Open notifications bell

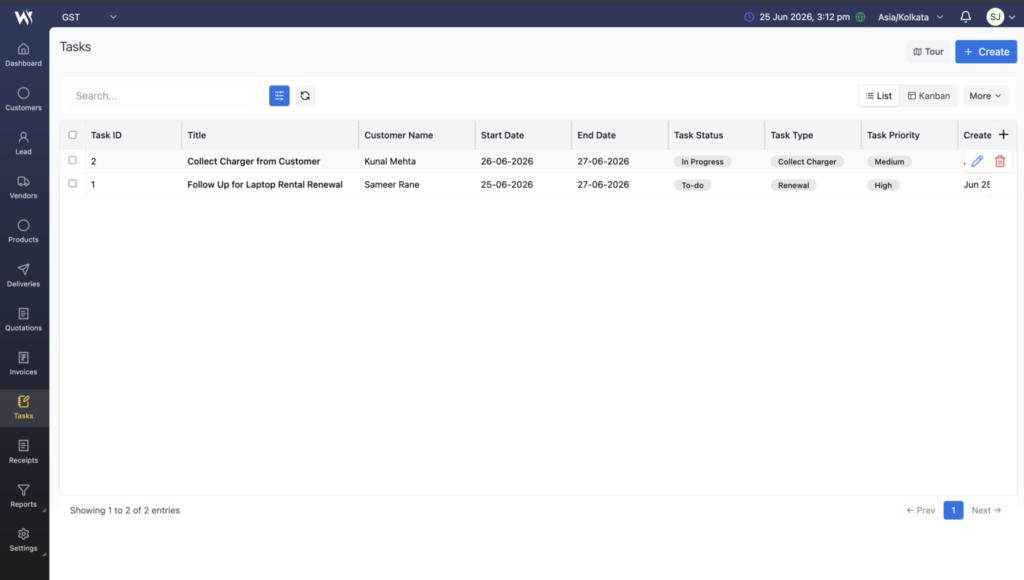tap(965, 17)
